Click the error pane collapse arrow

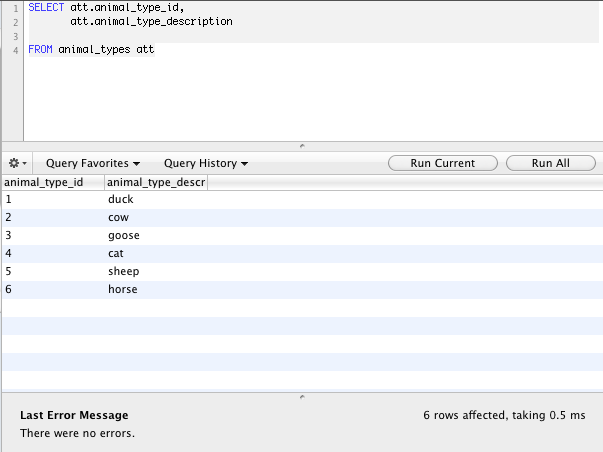click(302, 397)
